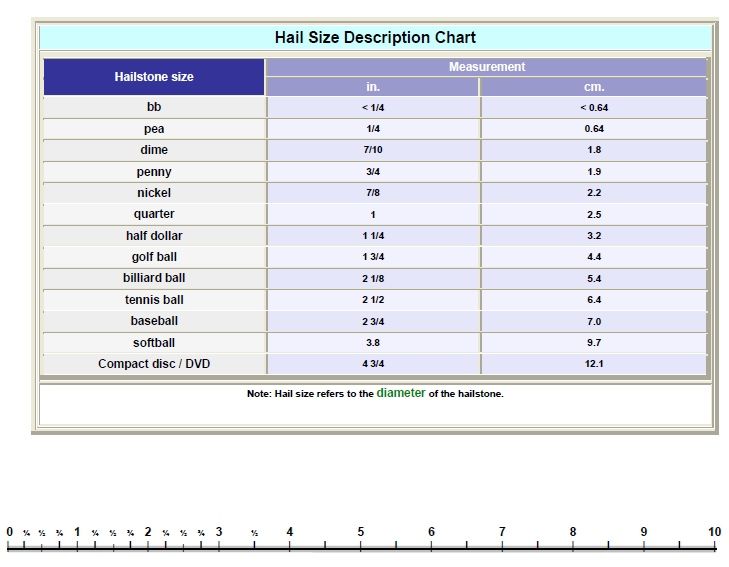Click the 'Hail Size Description Chart' title
This screenshot has height=567, width=729.
click(x=375, y=38)
